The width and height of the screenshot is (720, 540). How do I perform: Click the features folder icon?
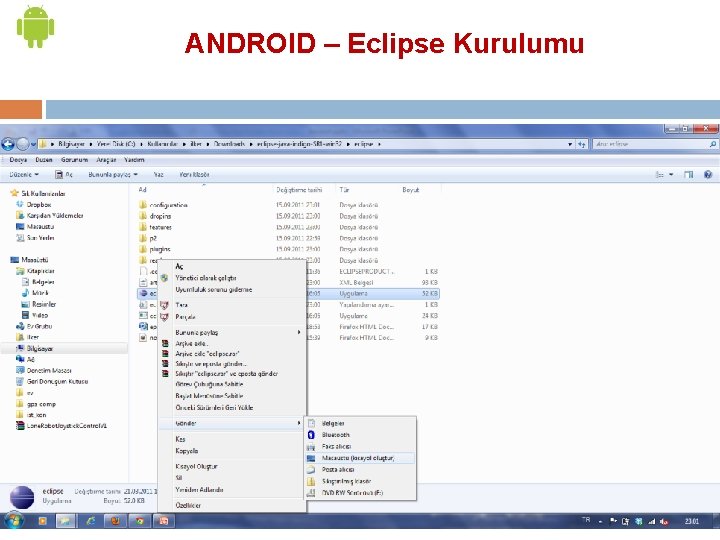point(143,227)
